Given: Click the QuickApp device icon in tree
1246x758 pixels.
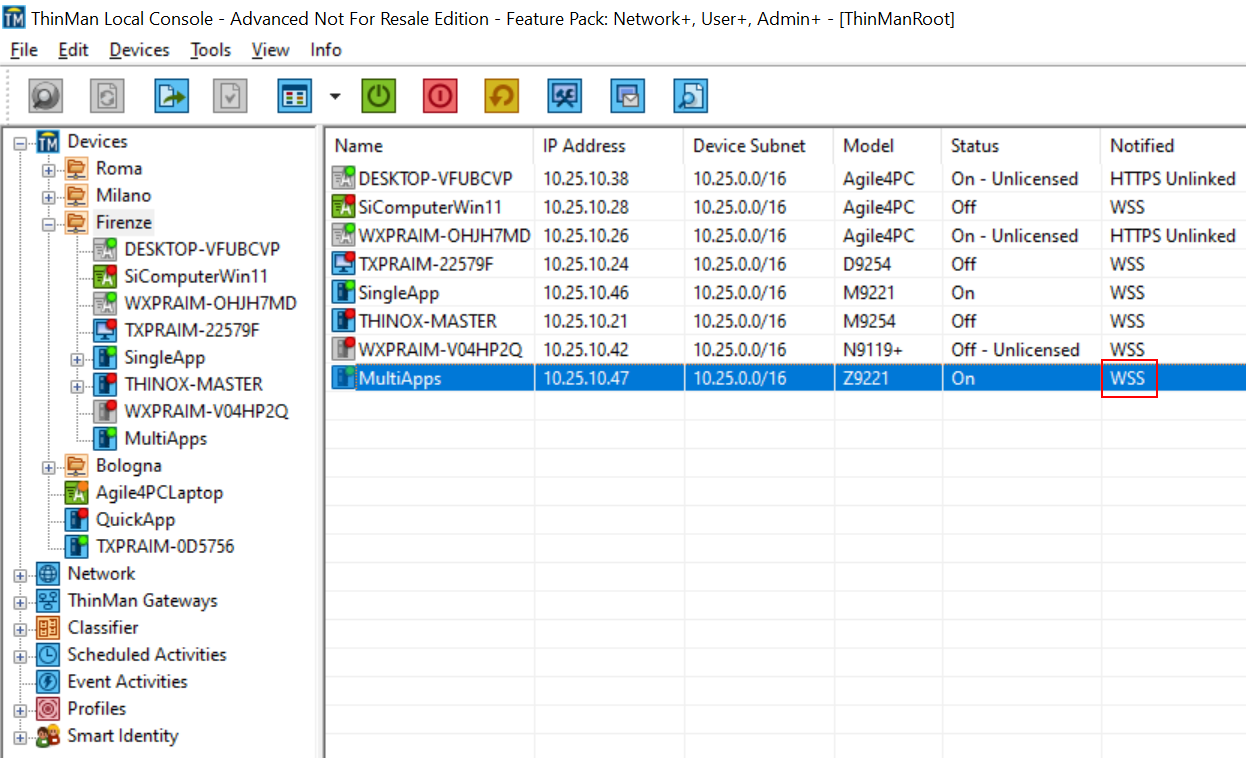Looking at the screenshot, I should click(76, 519).
